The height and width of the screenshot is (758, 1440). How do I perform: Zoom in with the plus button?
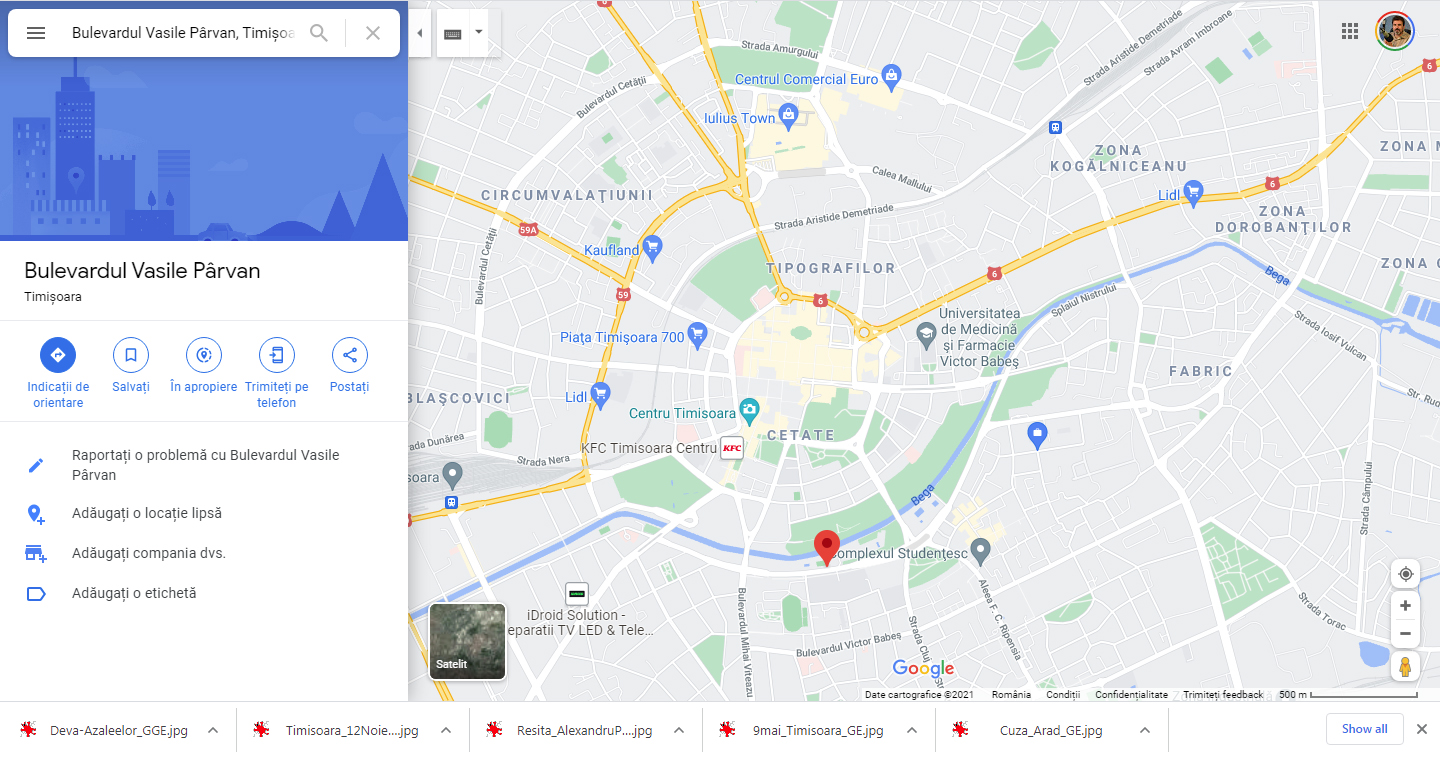(1405, 606)
